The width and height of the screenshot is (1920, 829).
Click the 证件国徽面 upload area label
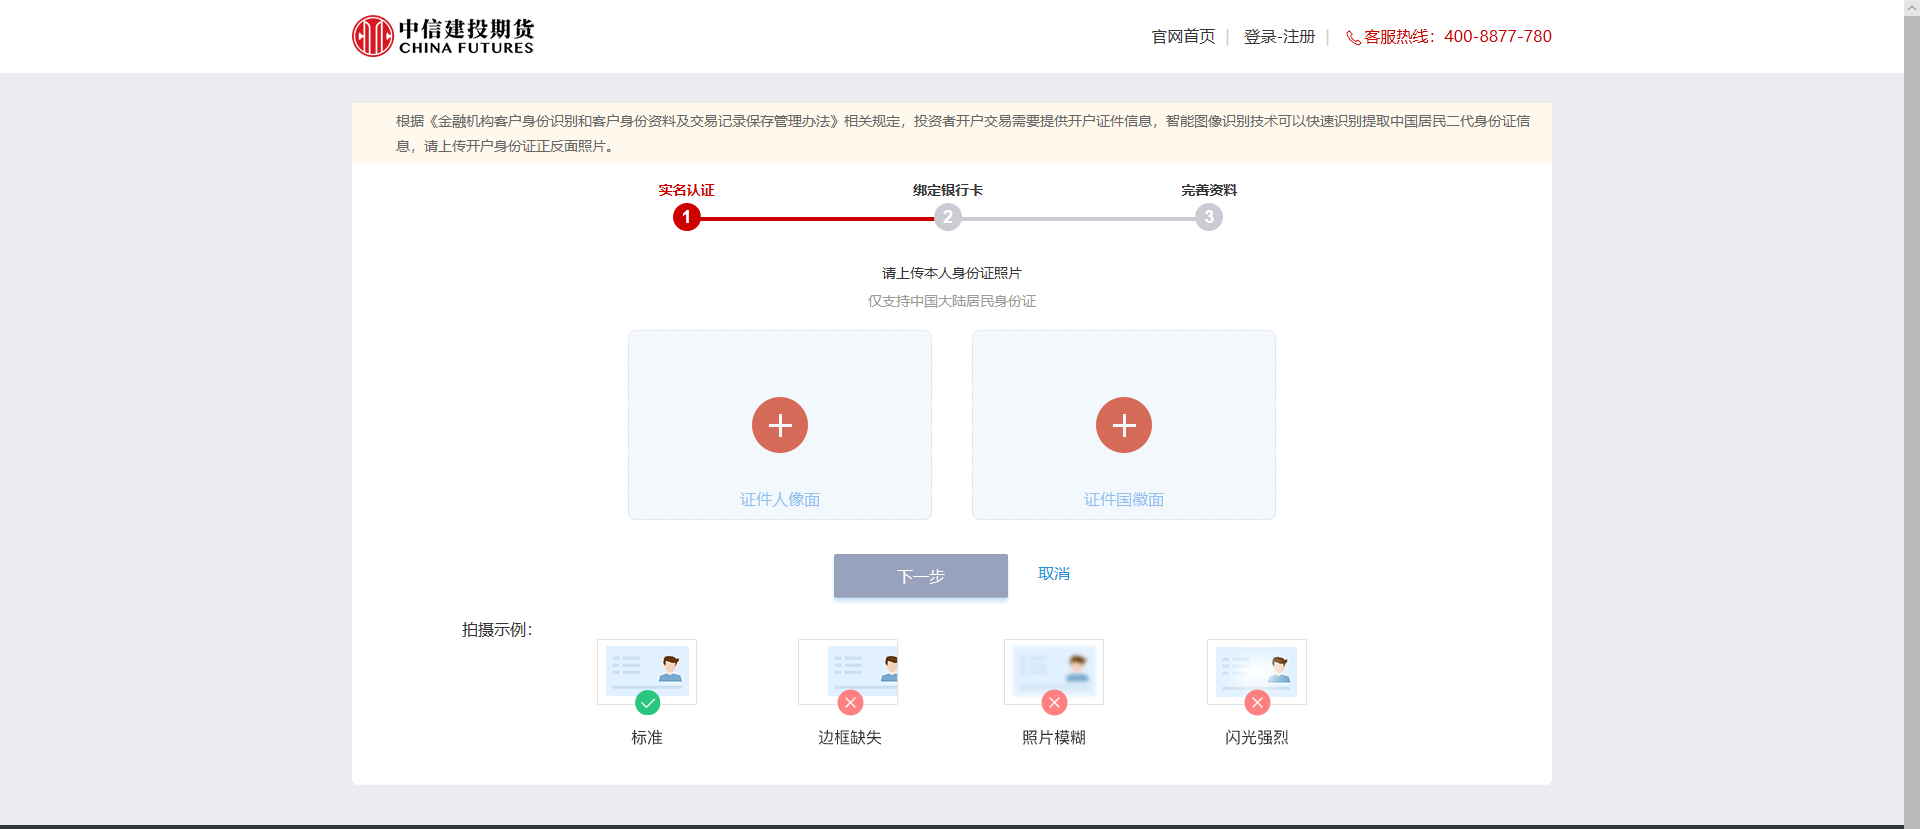tap(1124, 499)
